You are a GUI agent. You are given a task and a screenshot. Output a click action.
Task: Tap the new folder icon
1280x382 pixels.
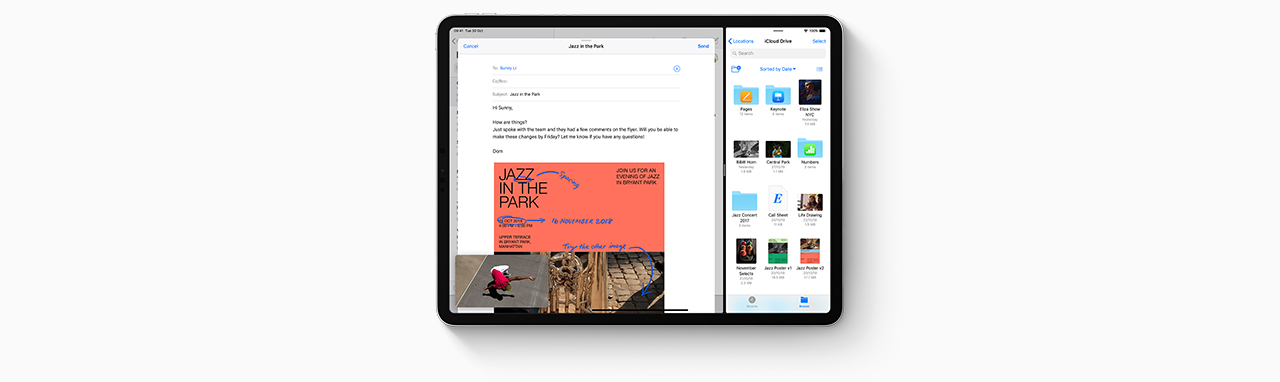coord(736,69)
